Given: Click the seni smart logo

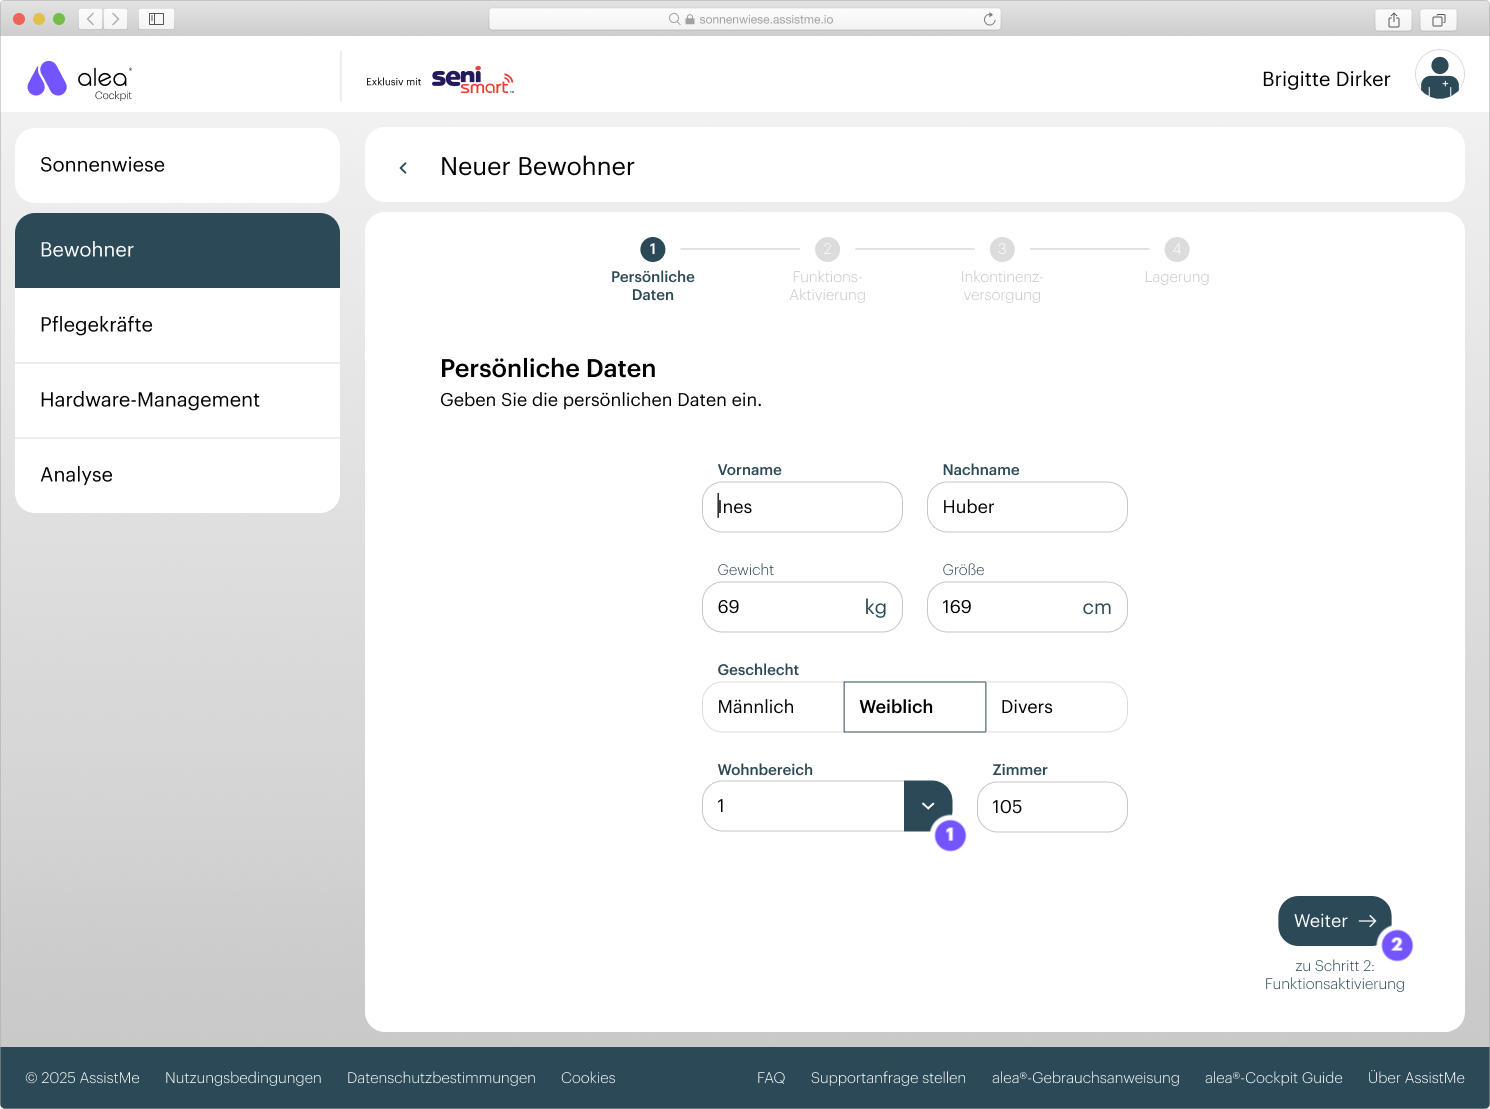Looking at the screenshot, I should pyautogui.click(x=472, y=80).
